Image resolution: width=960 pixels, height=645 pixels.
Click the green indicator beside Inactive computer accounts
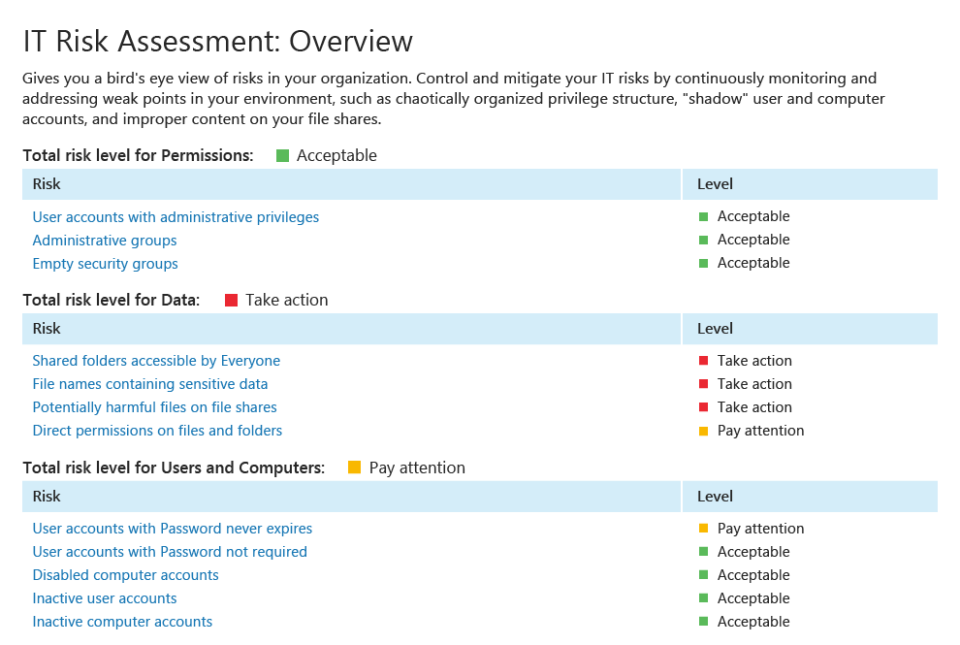tap(701, 621)
